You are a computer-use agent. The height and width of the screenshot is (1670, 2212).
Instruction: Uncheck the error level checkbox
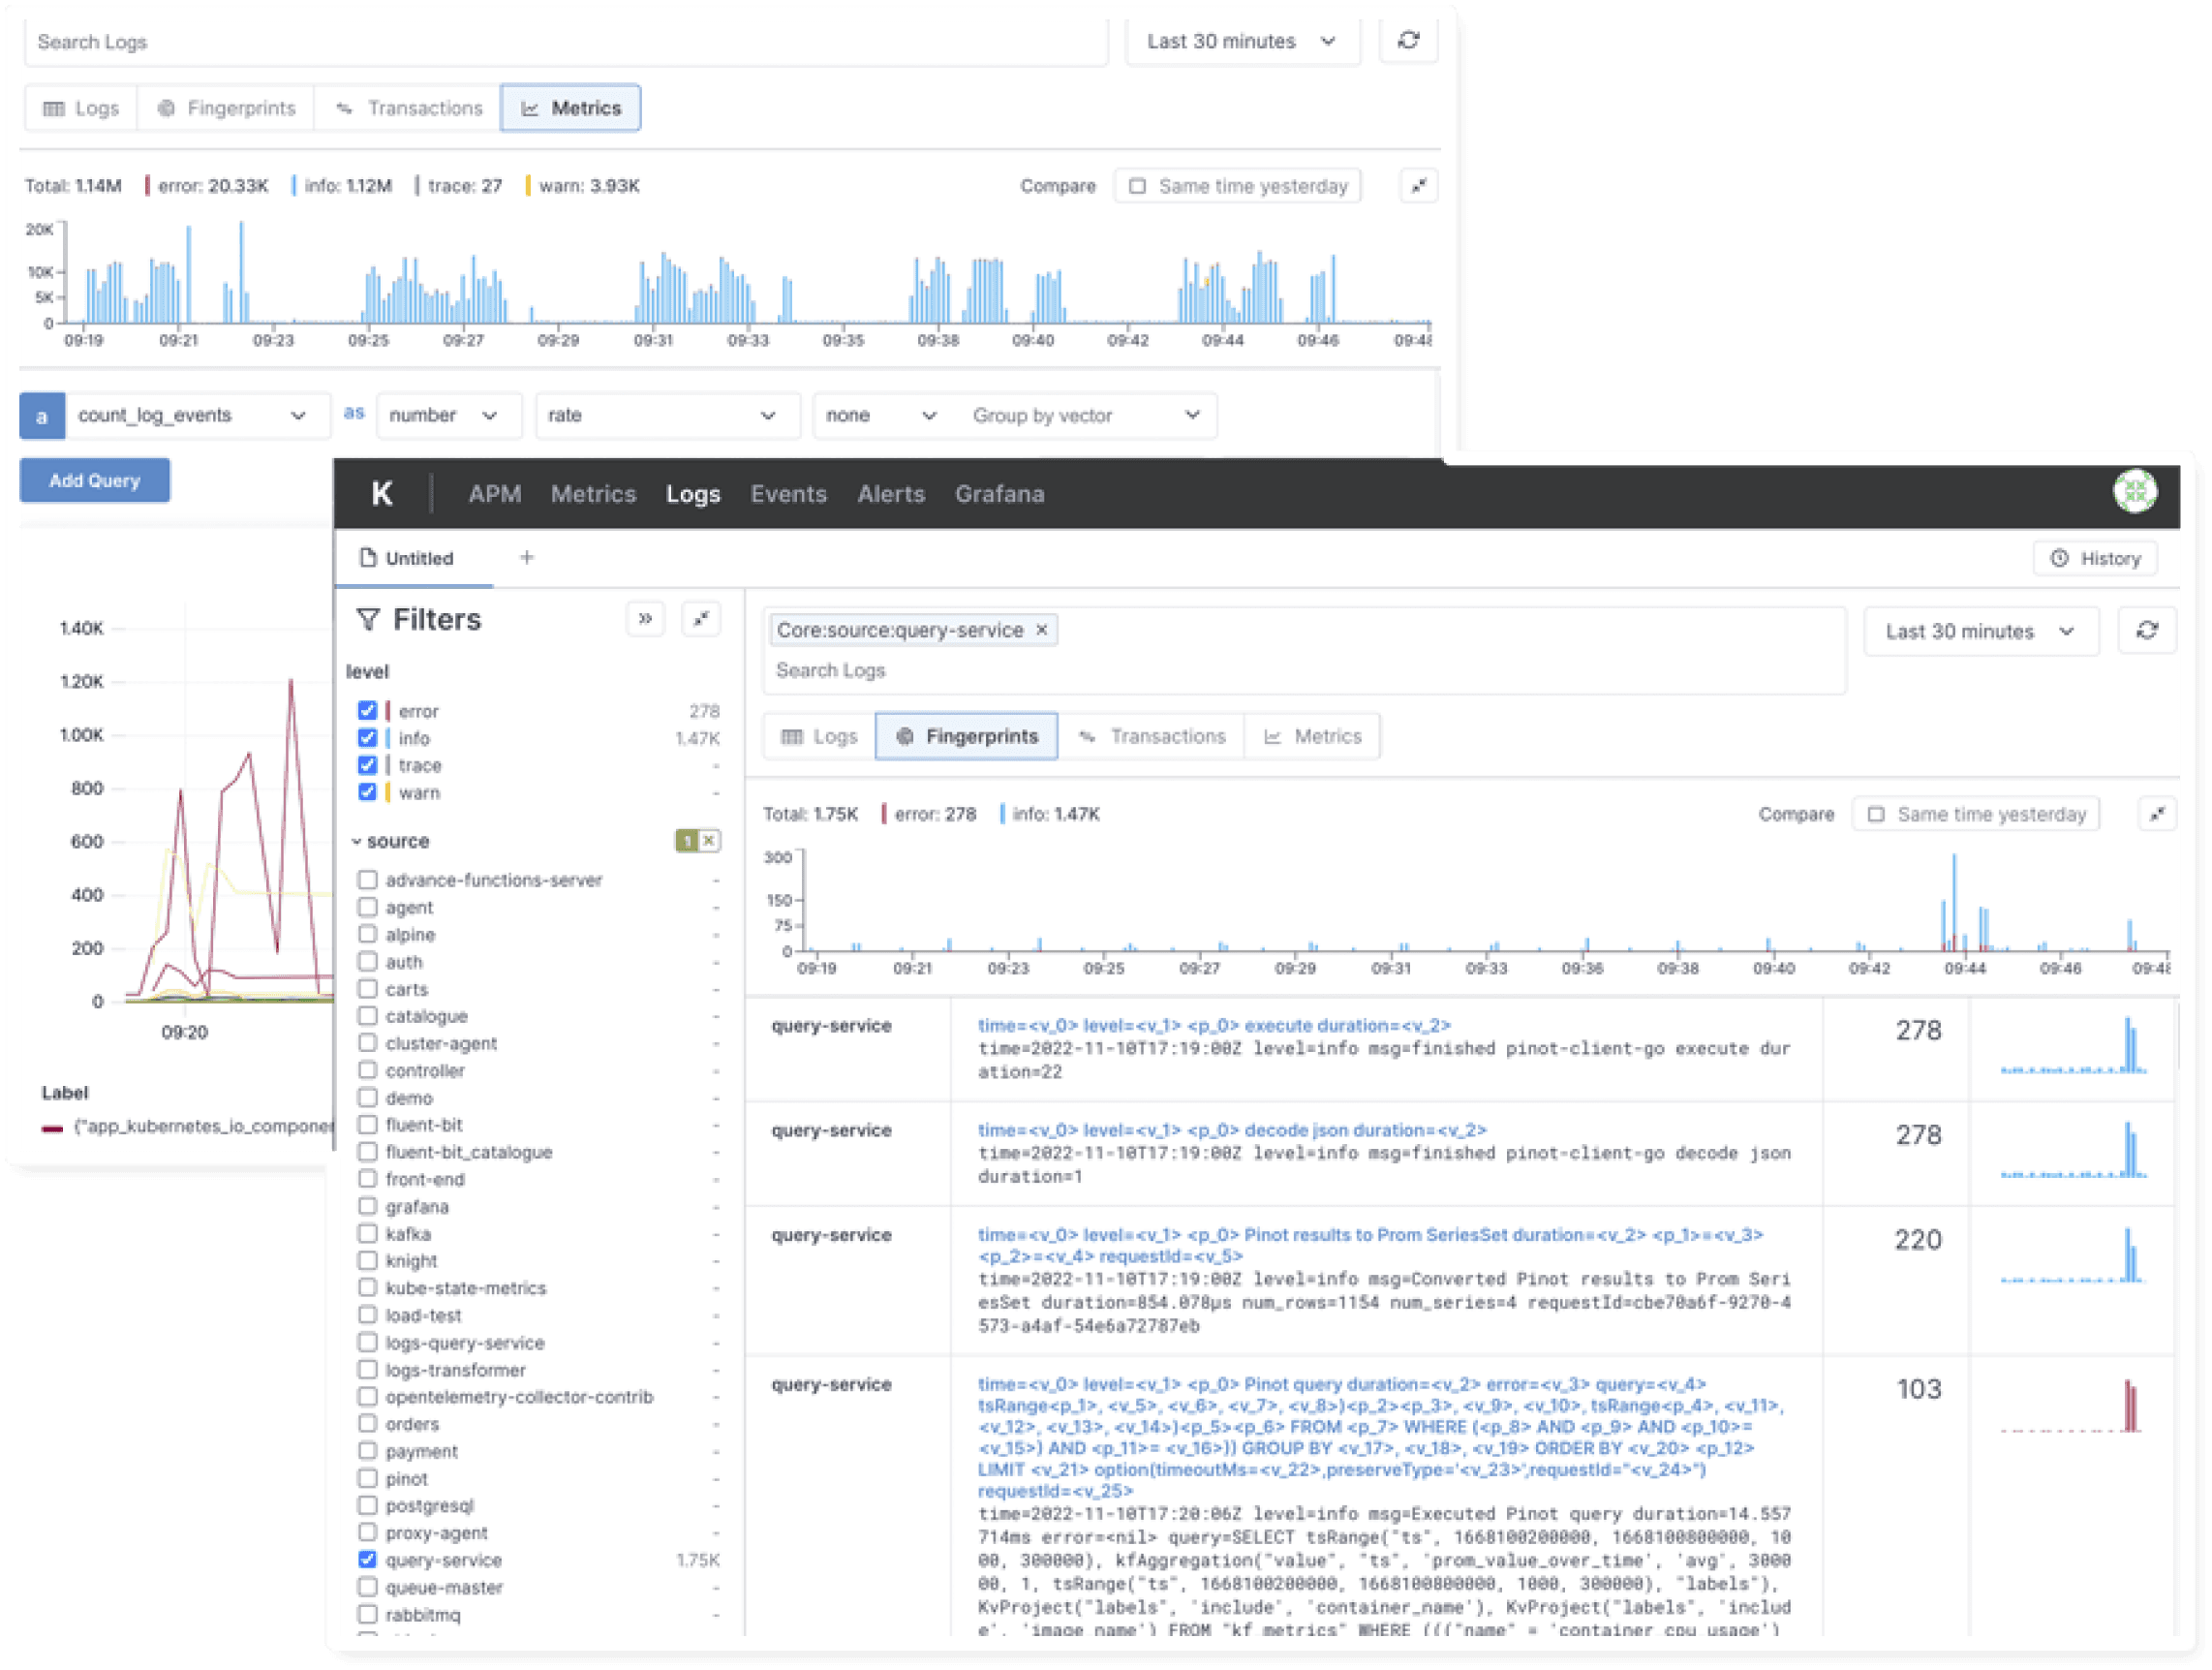click(367, 711)
